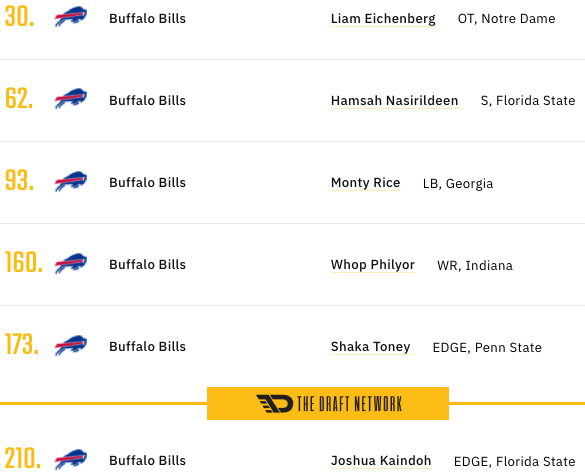
Task: Open Hamsah Nasirildeen player profile link
Action: pyautogui.click(x=395, y=101)
